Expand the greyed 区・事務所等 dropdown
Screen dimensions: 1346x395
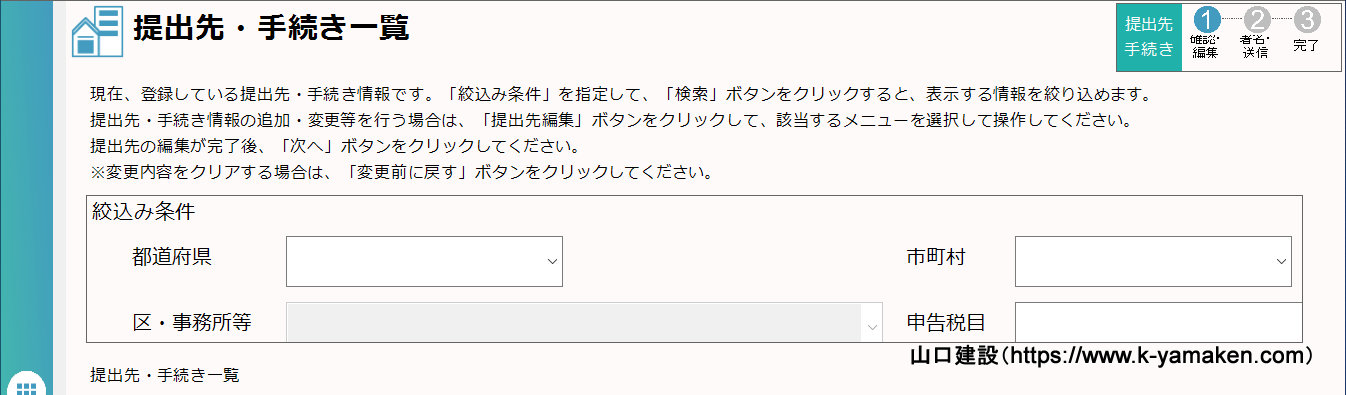click(x=584, y=322)
